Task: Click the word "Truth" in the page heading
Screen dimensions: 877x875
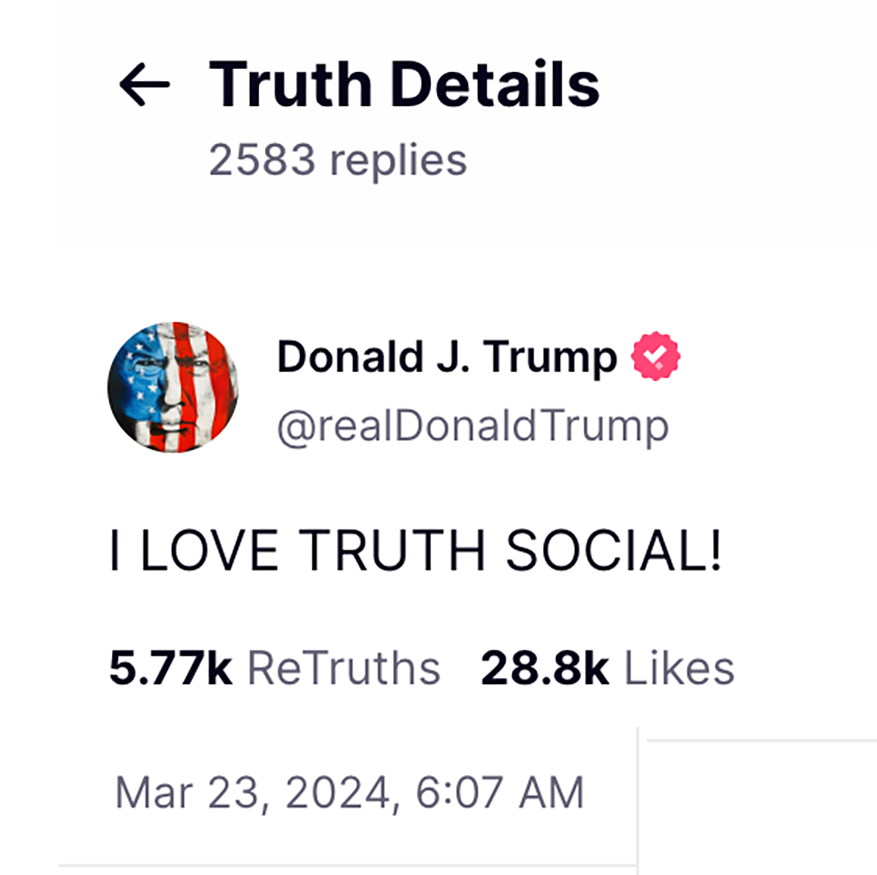Action: (x=289, y=84)
